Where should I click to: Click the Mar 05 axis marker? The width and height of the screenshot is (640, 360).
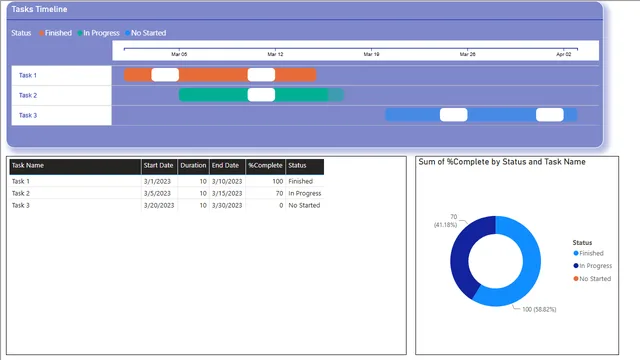point(179,54)
